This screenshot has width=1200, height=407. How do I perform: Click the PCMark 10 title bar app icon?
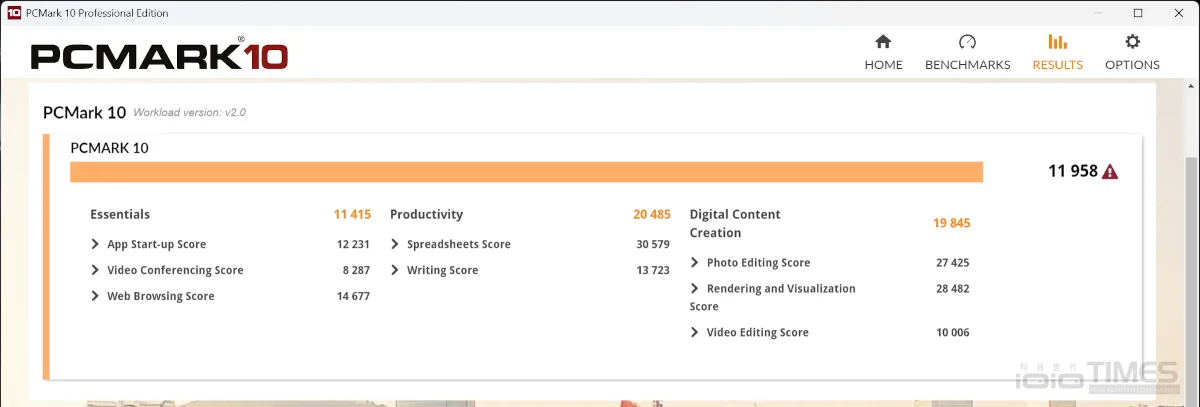click(14, 13)
